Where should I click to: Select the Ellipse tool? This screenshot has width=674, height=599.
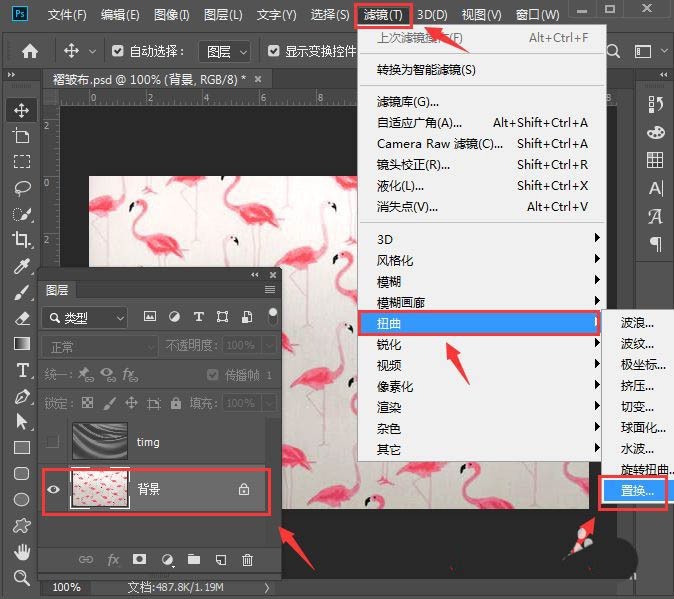(21, 499)
